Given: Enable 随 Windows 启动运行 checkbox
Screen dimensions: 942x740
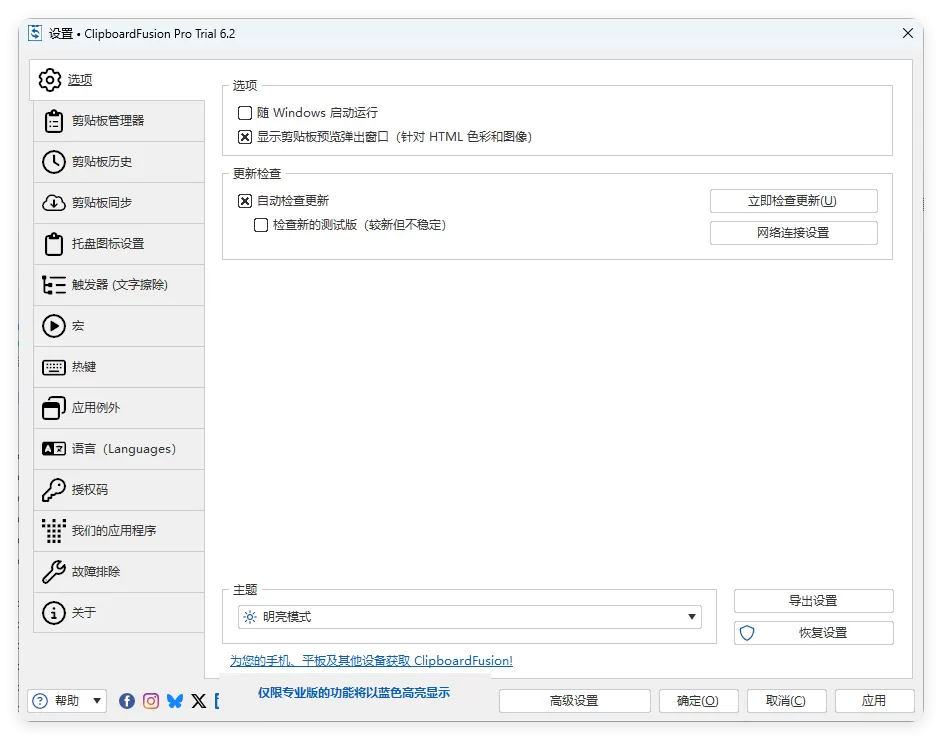Looking at the screenshot, I should coord(244,113).
